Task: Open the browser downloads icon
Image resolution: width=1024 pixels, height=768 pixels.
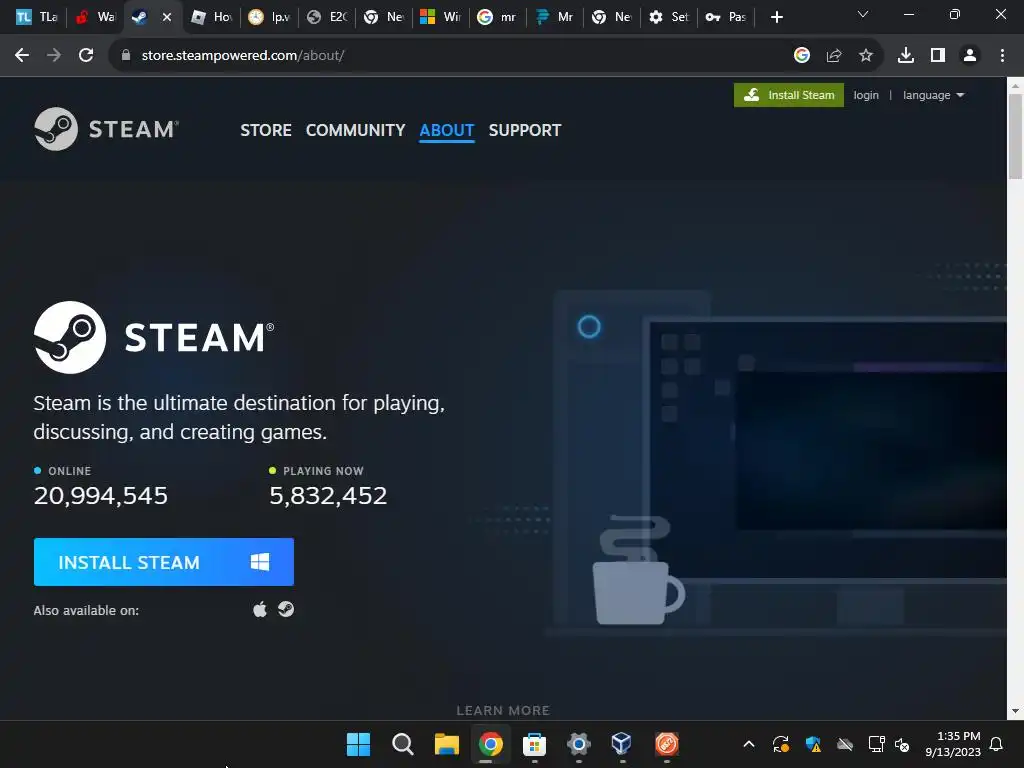Action: point(906,56)
